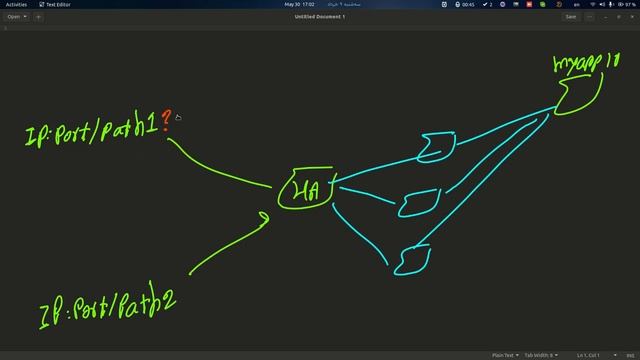The image size is (640, 360).
Task: Click the green tray icon
Action: [542, 4]
